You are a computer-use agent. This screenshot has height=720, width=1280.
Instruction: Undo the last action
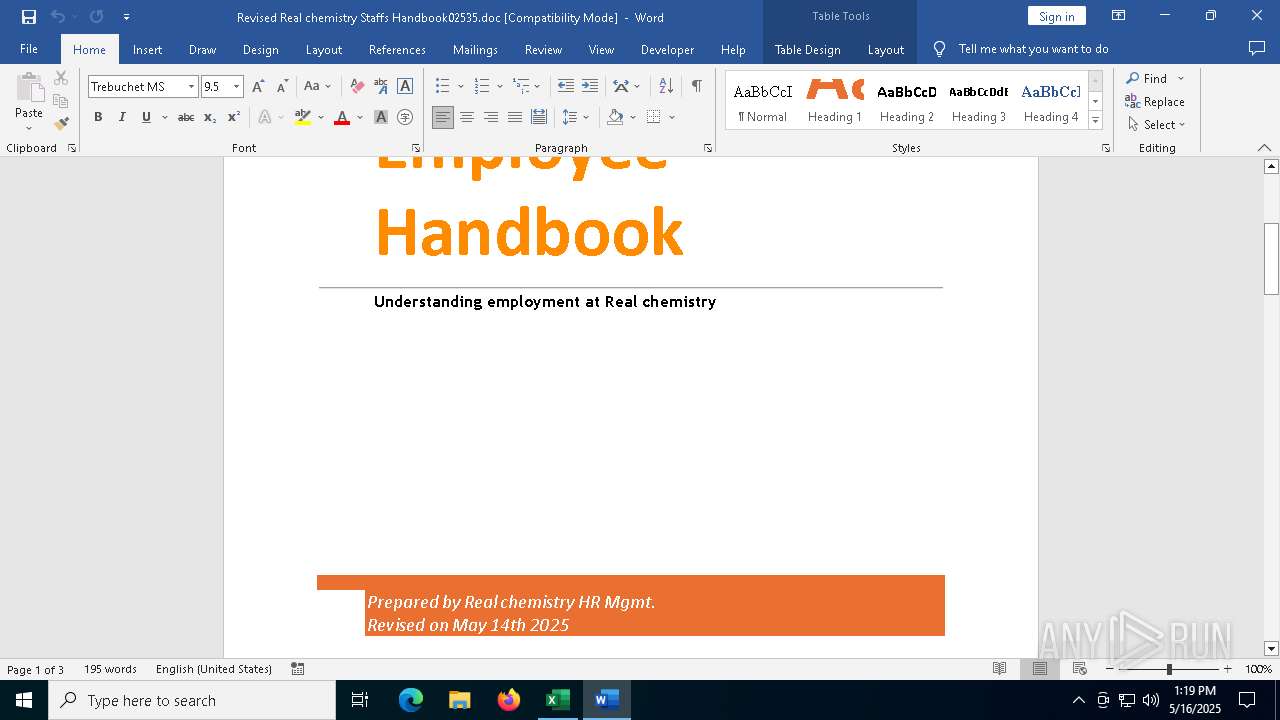pyautogui.click(x=58, y=17)
